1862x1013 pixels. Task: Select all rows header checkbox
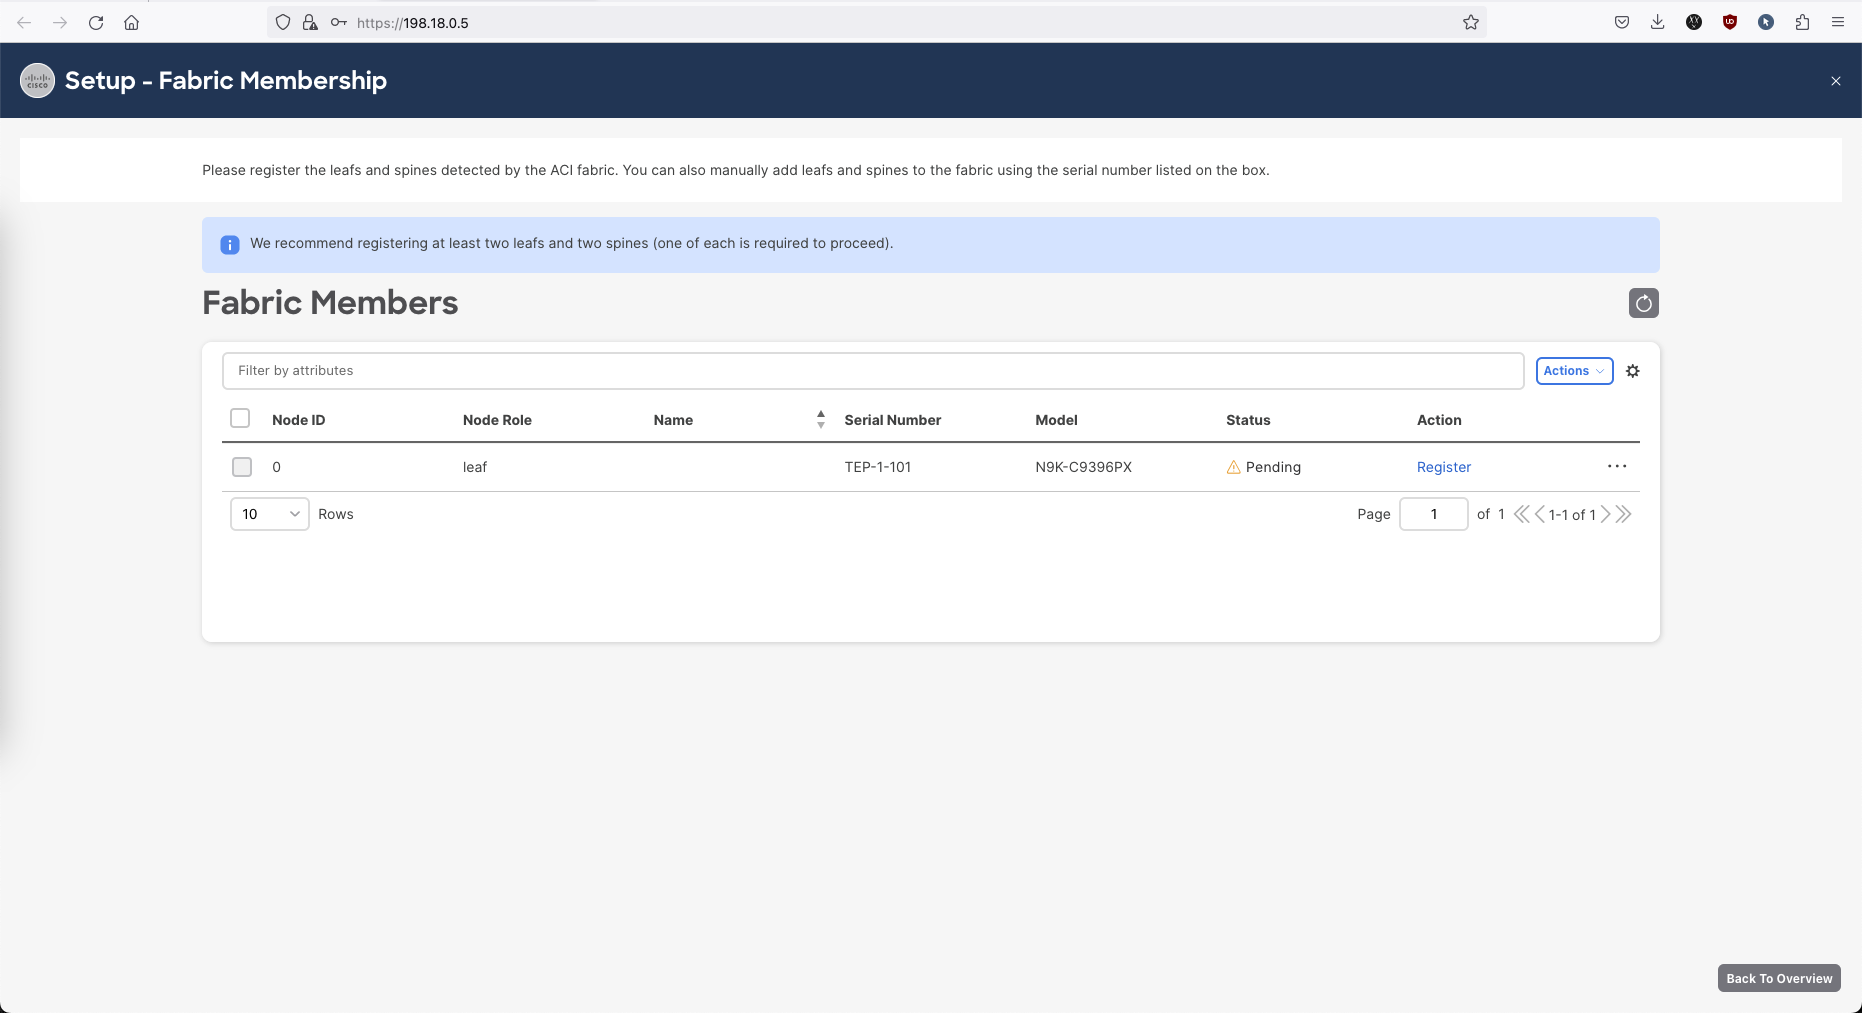(x=240, y=419)
